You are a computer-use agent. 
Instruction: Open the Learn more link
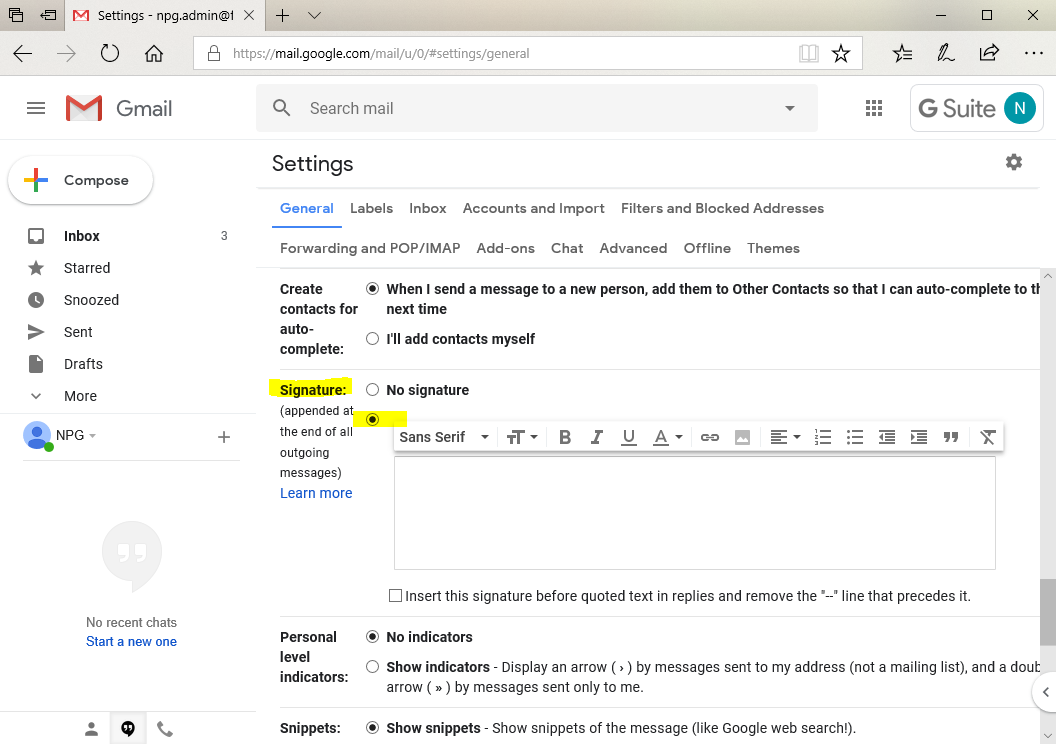pos(316,493)
